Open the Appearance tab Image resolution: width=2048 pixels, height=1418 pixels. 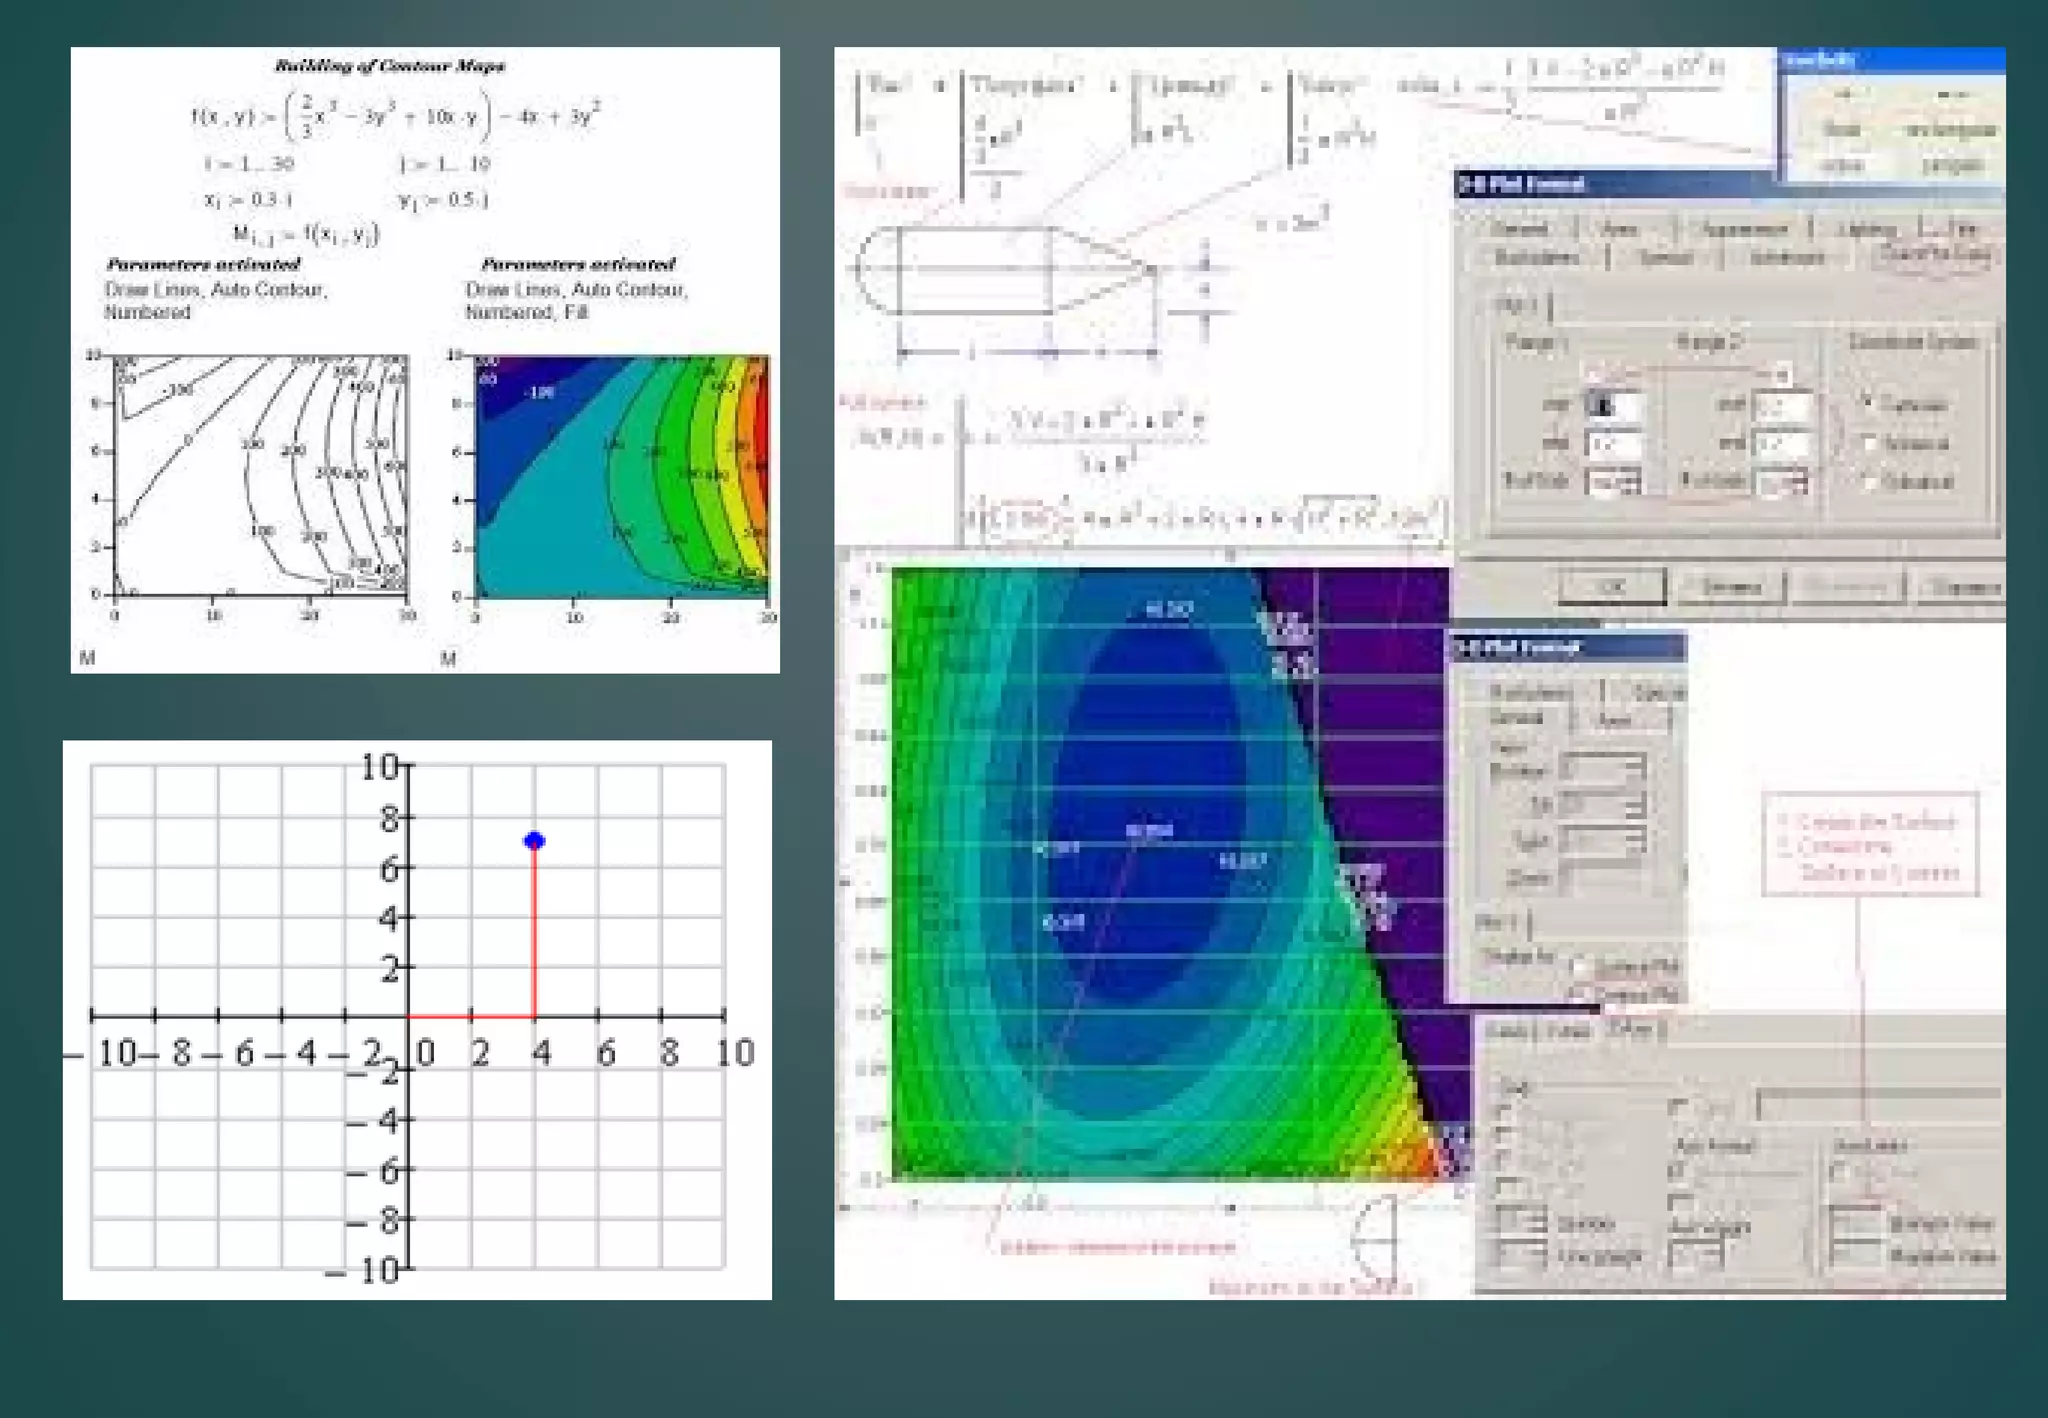(1744, 229)
